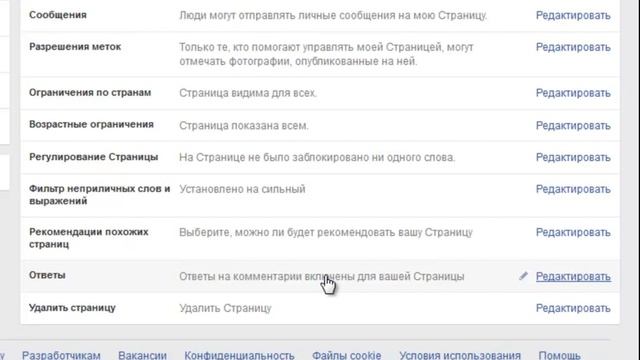Select the Удалить страницу row label
640x360 pixels.
pos(72,308)
